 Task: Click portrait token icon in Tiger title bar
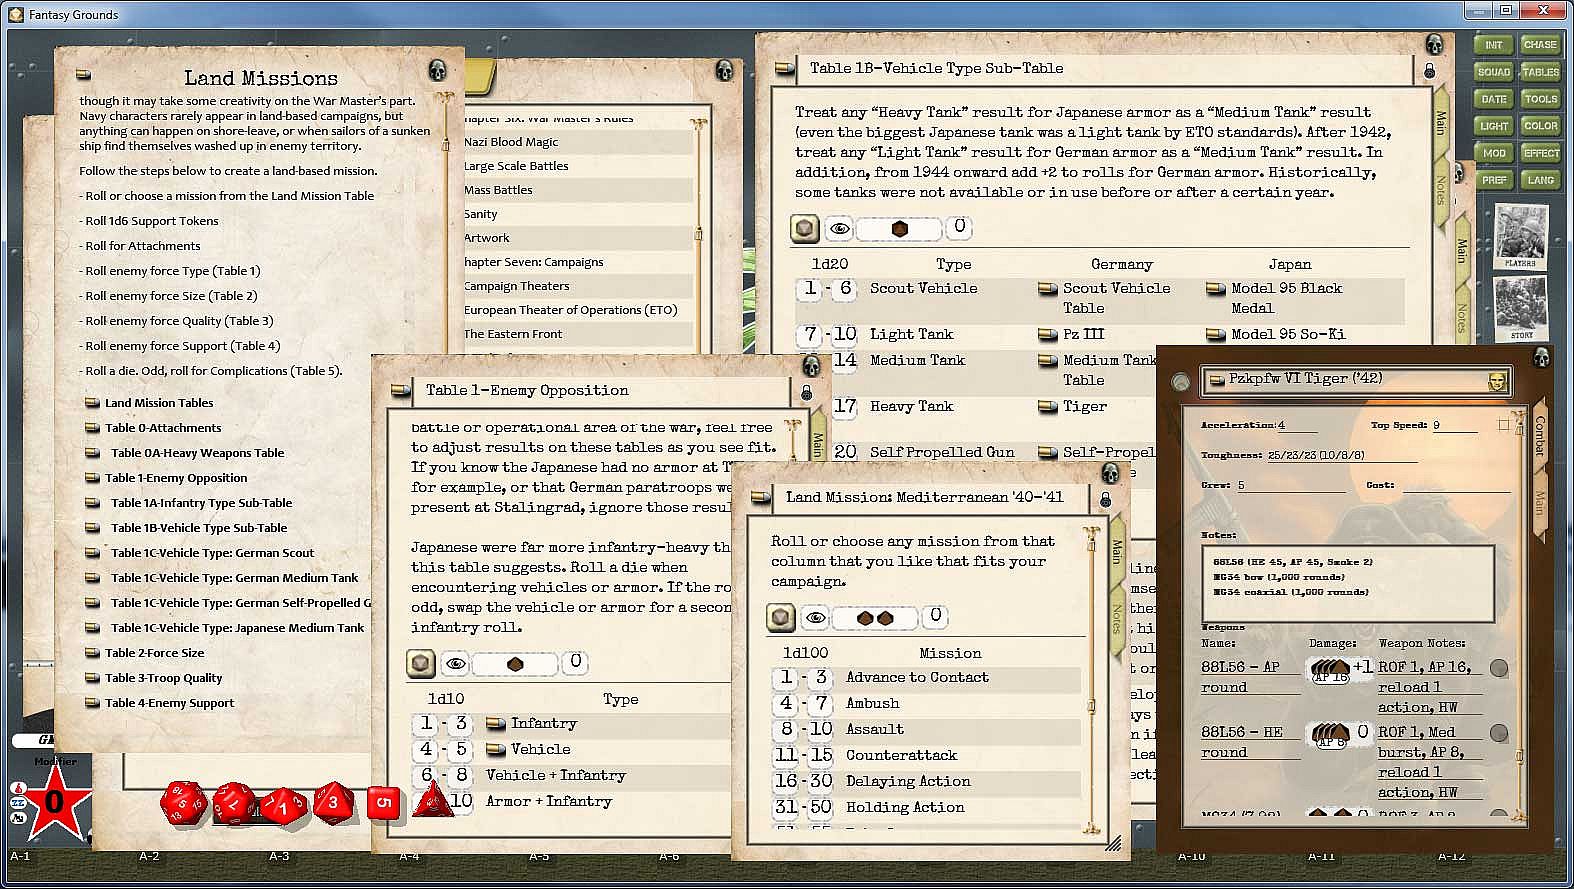(x=1496, y=381)
